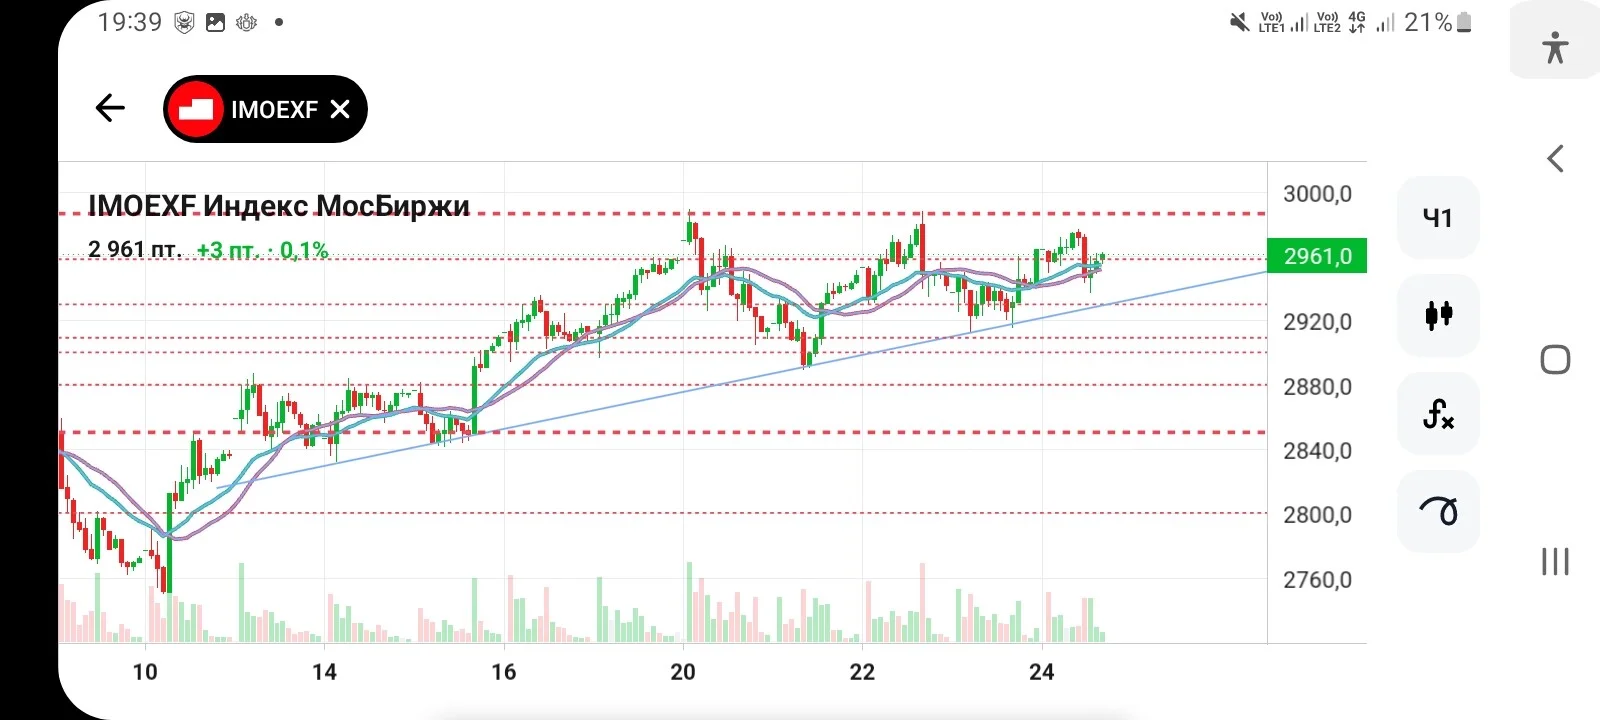Viewport: 1600px width, 720px height.
Task: Open the Ч1 timeframe selector
Action: pyautogui.click(x=1437, y=218)
